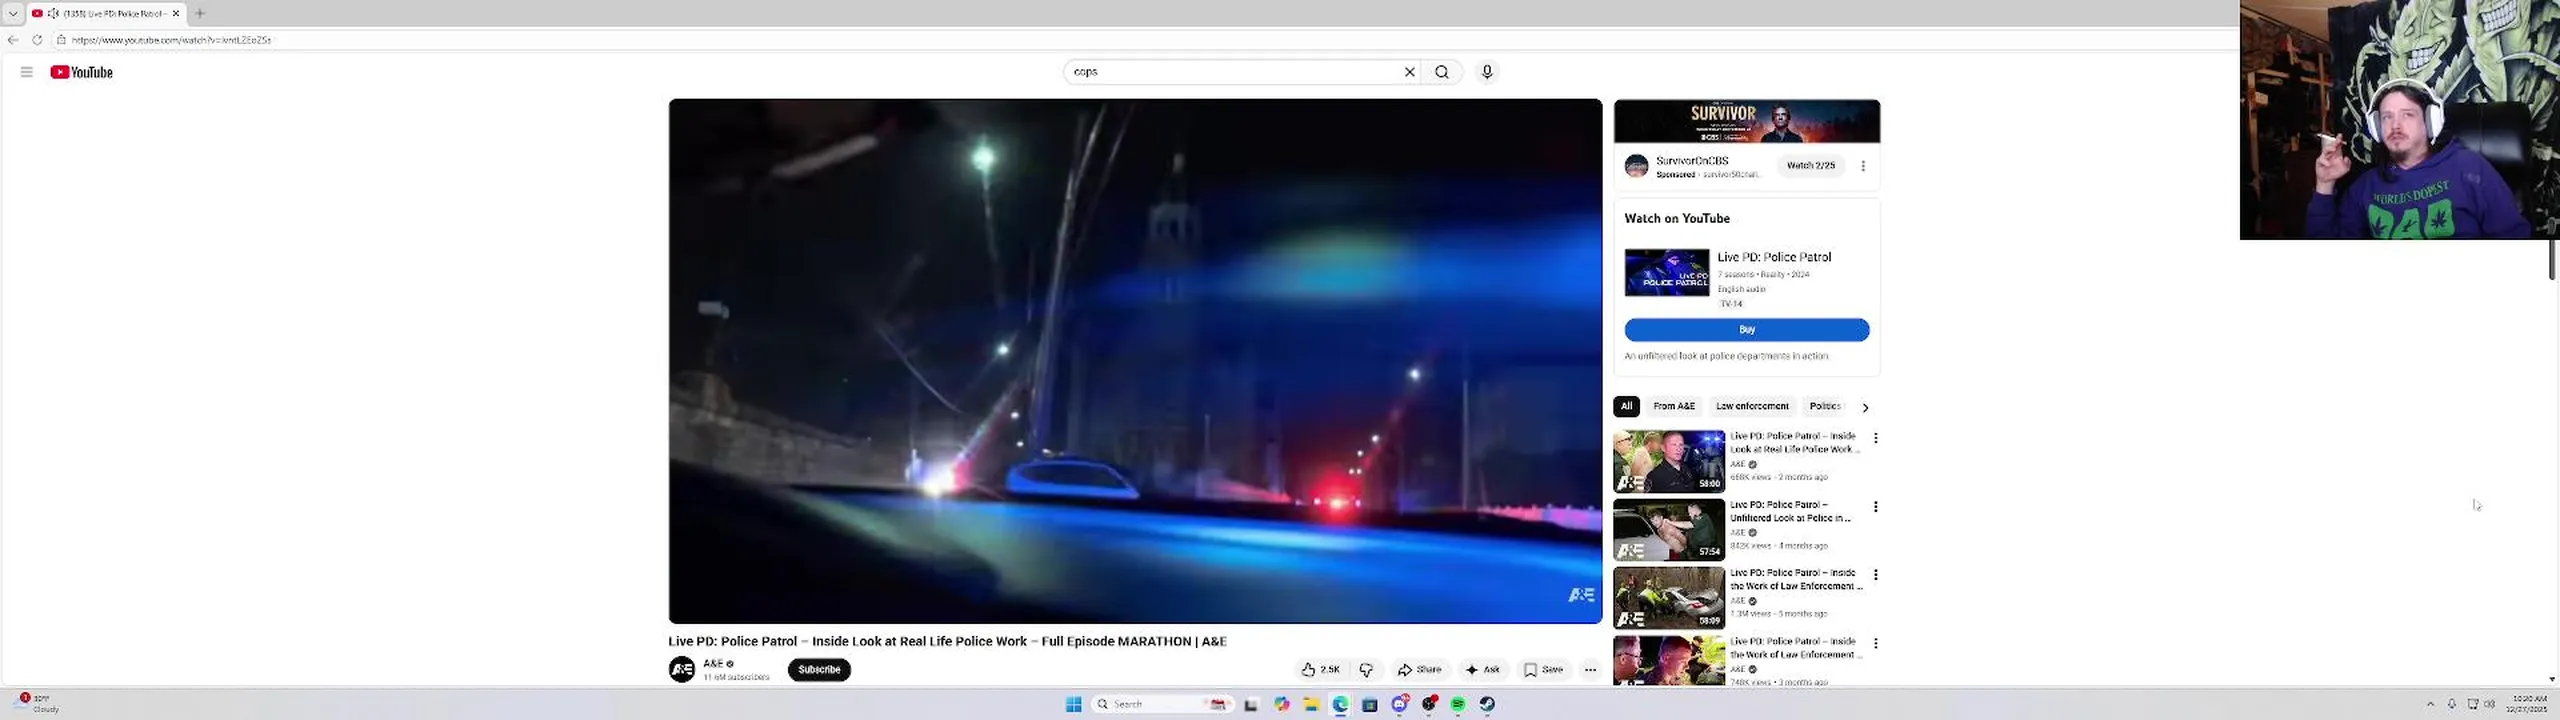Open a new browser tab with plus icon
Viewport: 2560px width, 720px height.
(x=200, y=13)
